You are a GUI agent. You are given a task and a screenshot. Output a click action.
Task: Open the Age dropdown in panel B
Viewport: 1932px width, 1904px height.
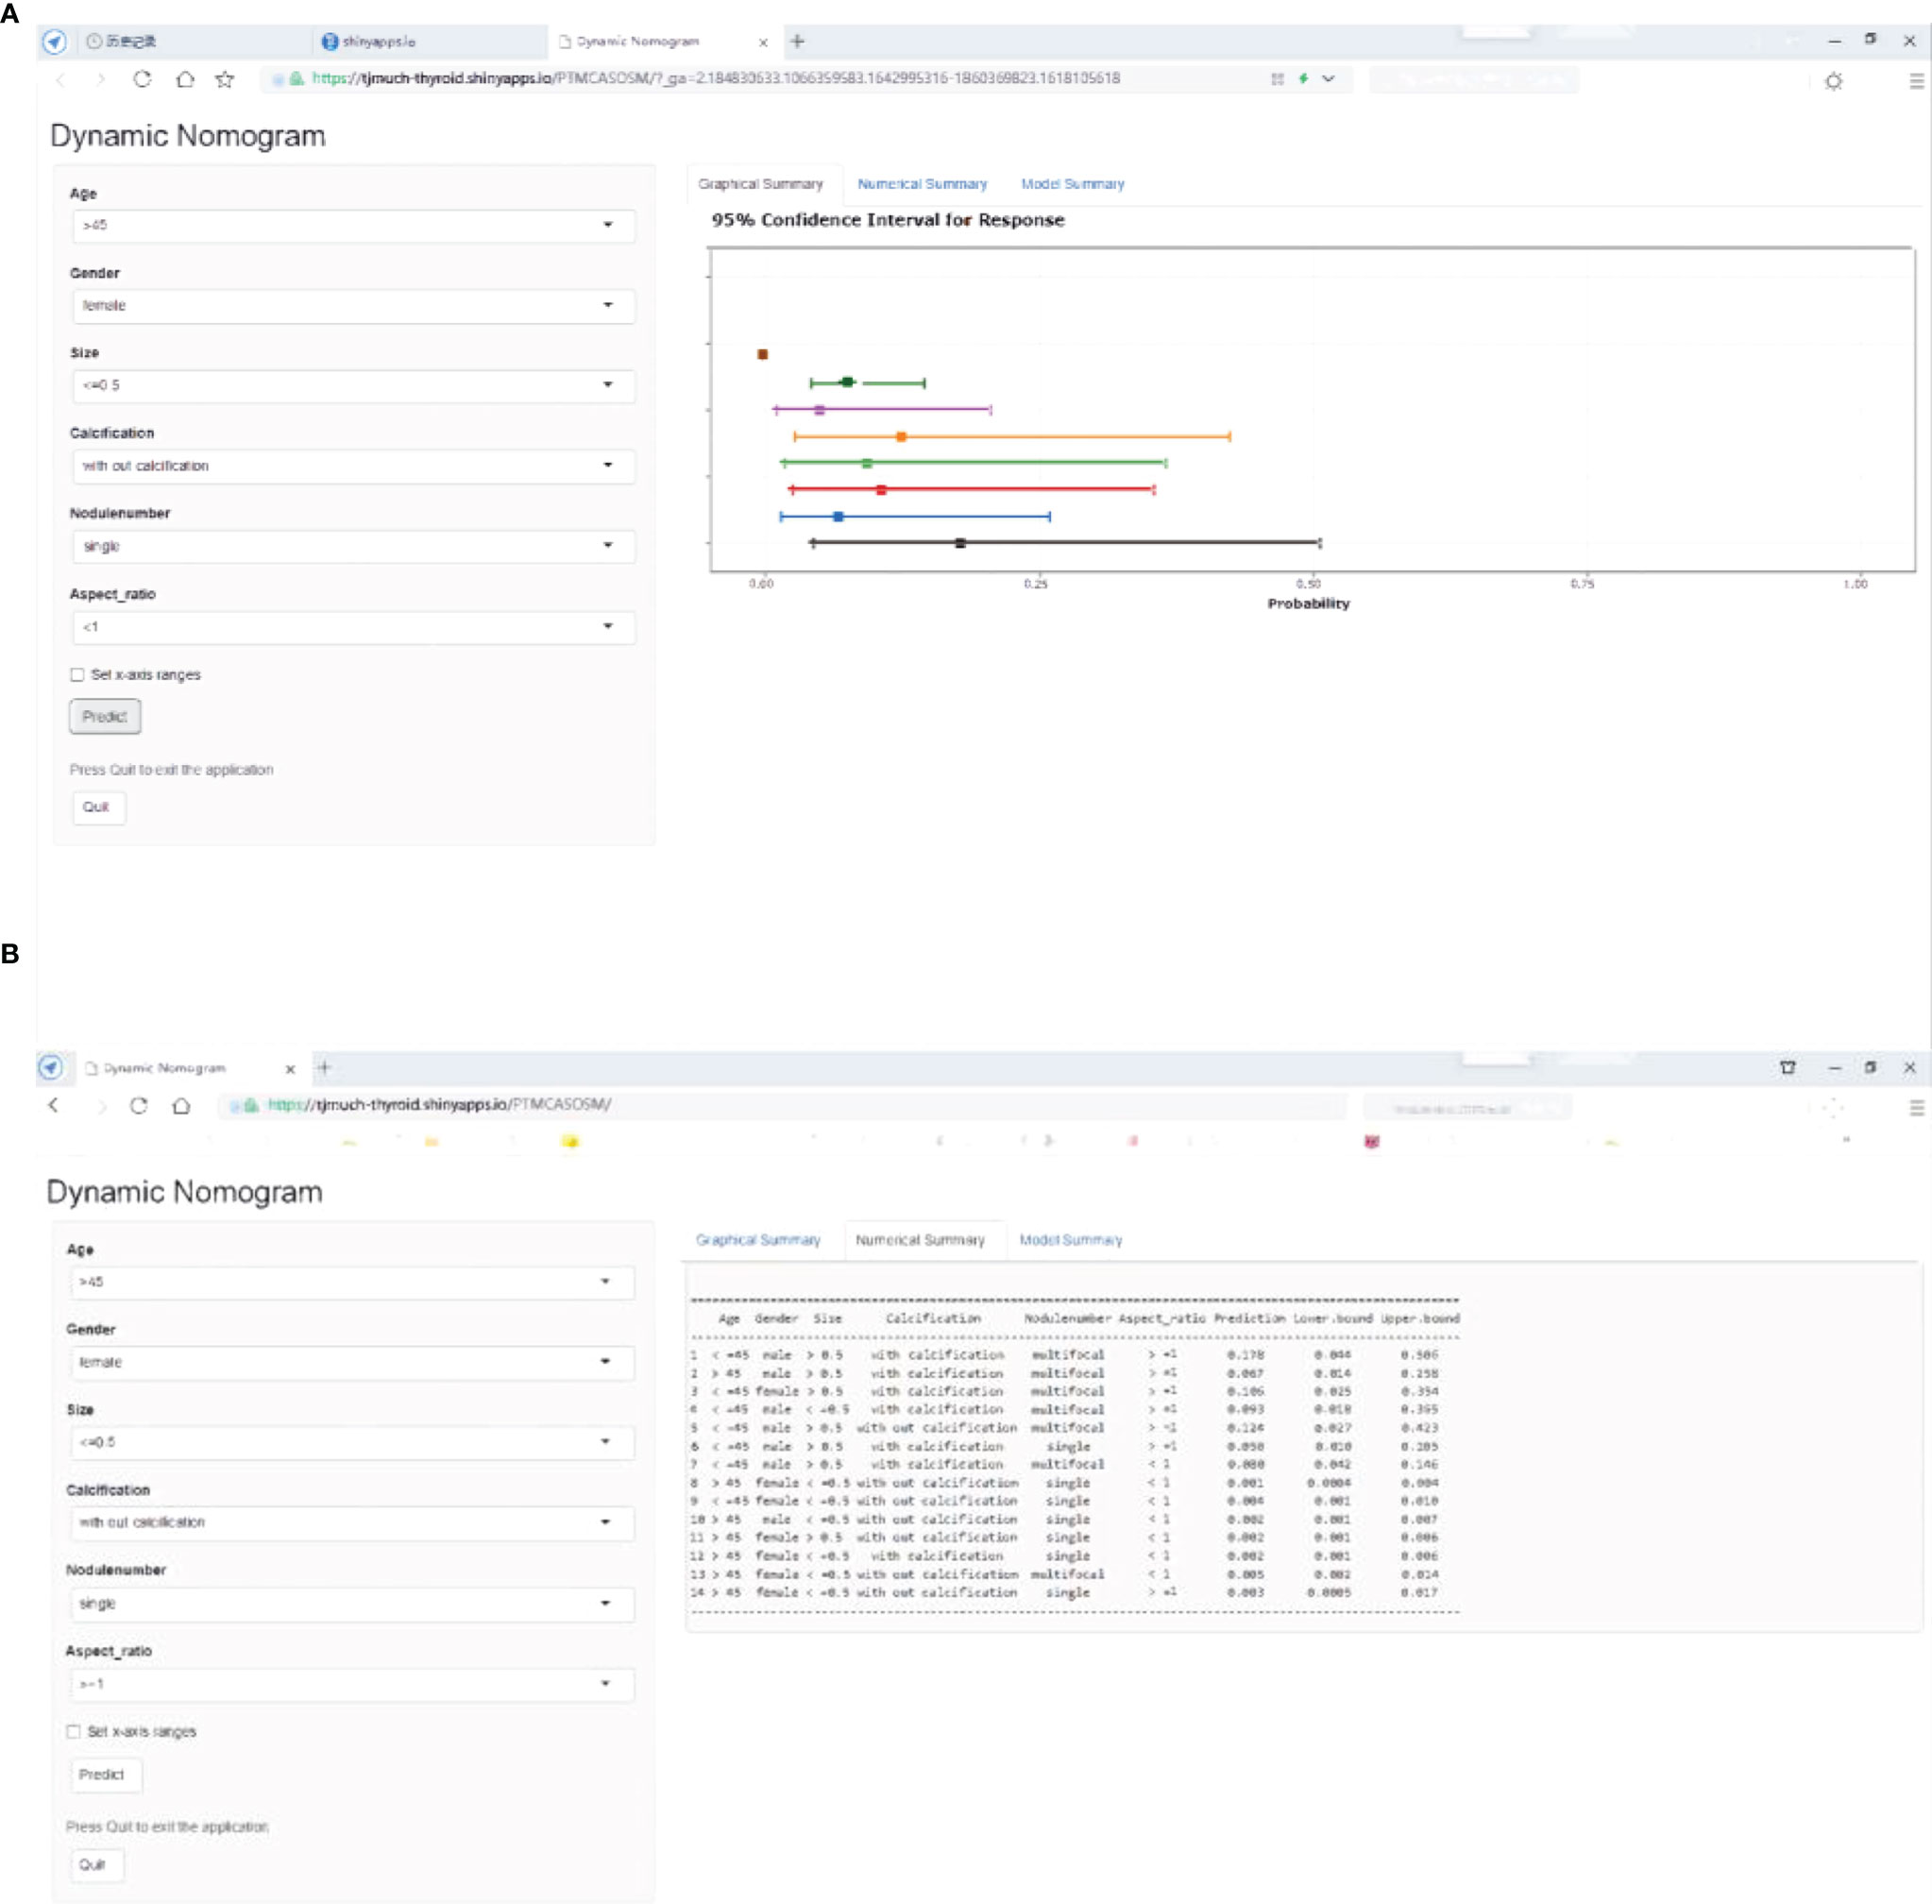click(352, 1282)
